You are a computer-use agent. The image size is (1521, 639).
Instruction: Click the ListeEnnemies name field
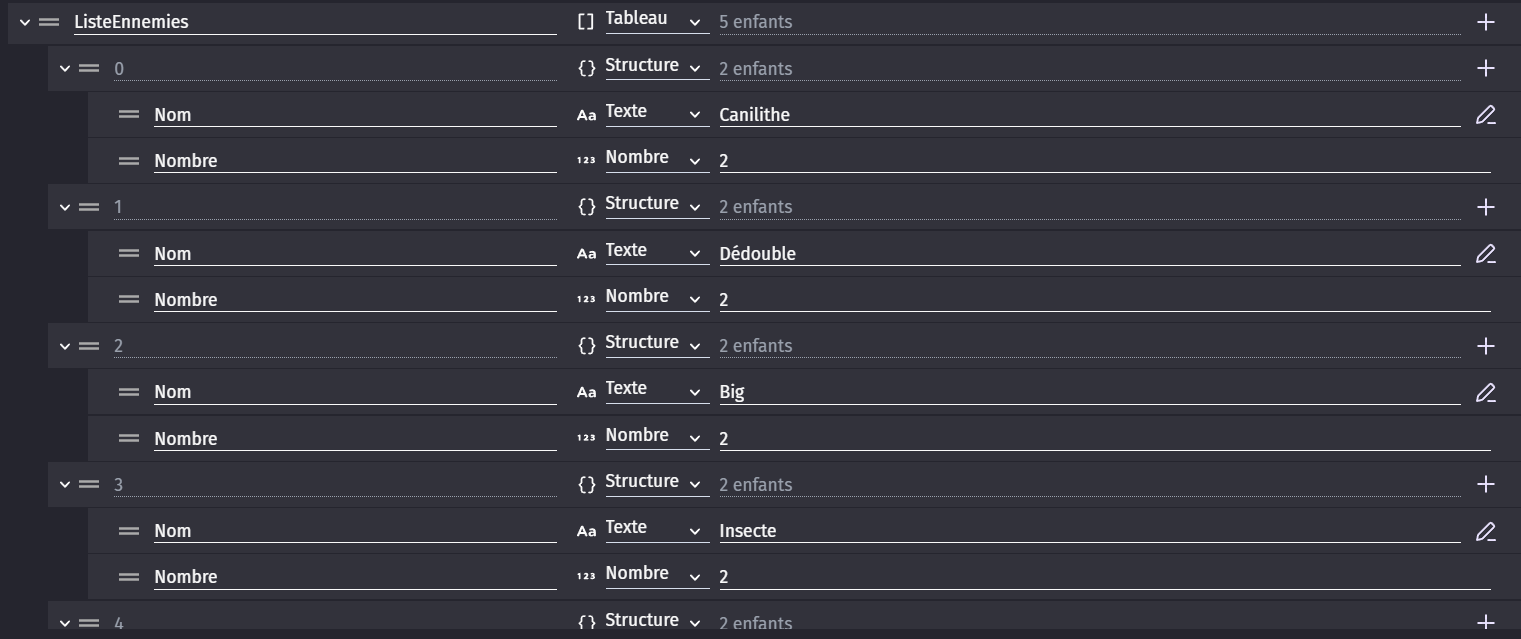coord(315,22)
